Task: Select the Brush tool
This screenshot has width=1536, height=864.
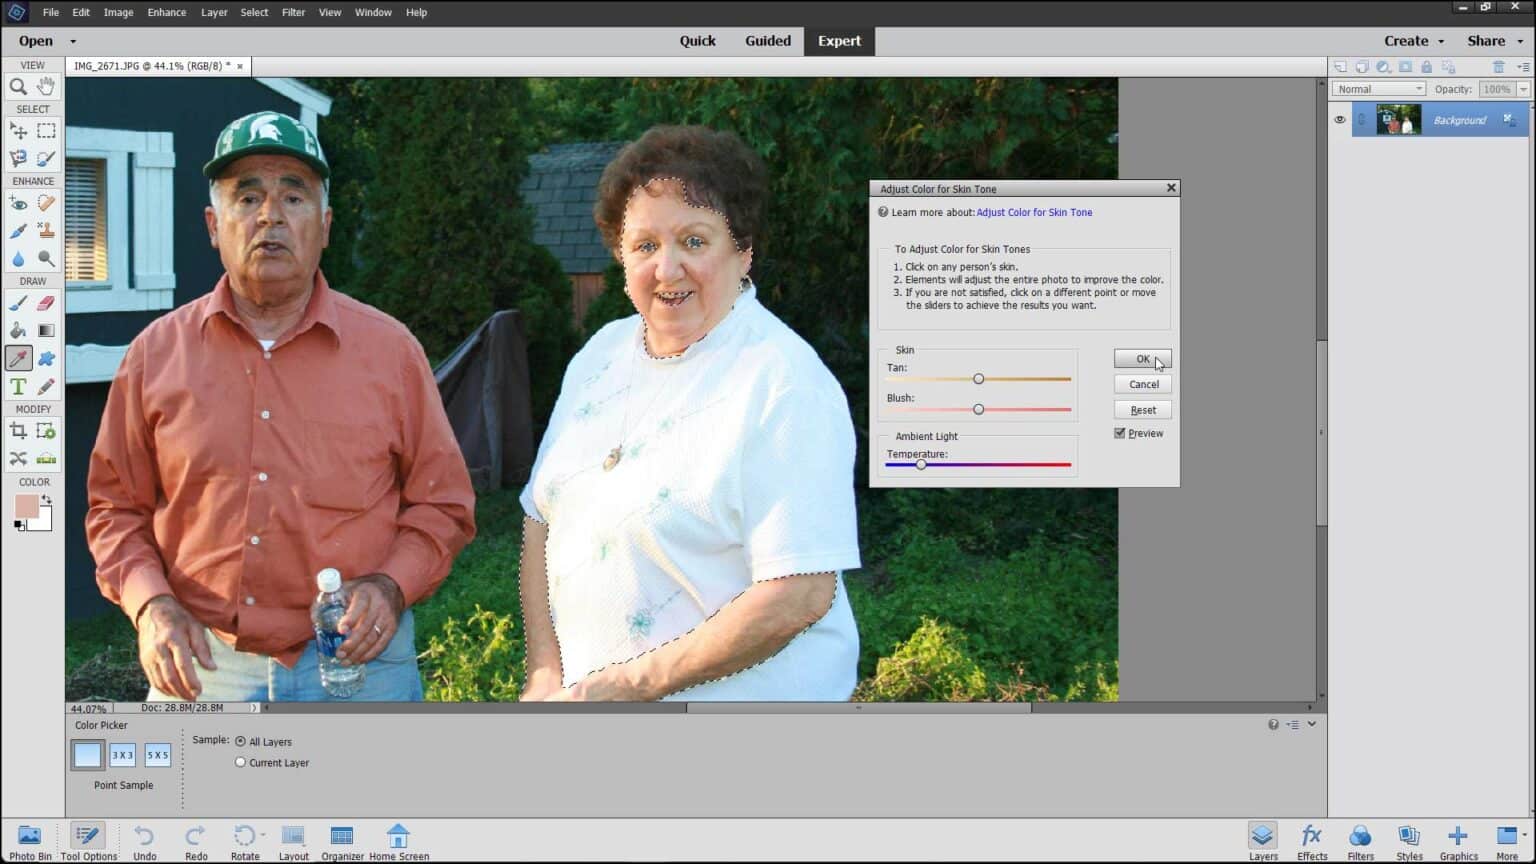Action: point(18,303)
